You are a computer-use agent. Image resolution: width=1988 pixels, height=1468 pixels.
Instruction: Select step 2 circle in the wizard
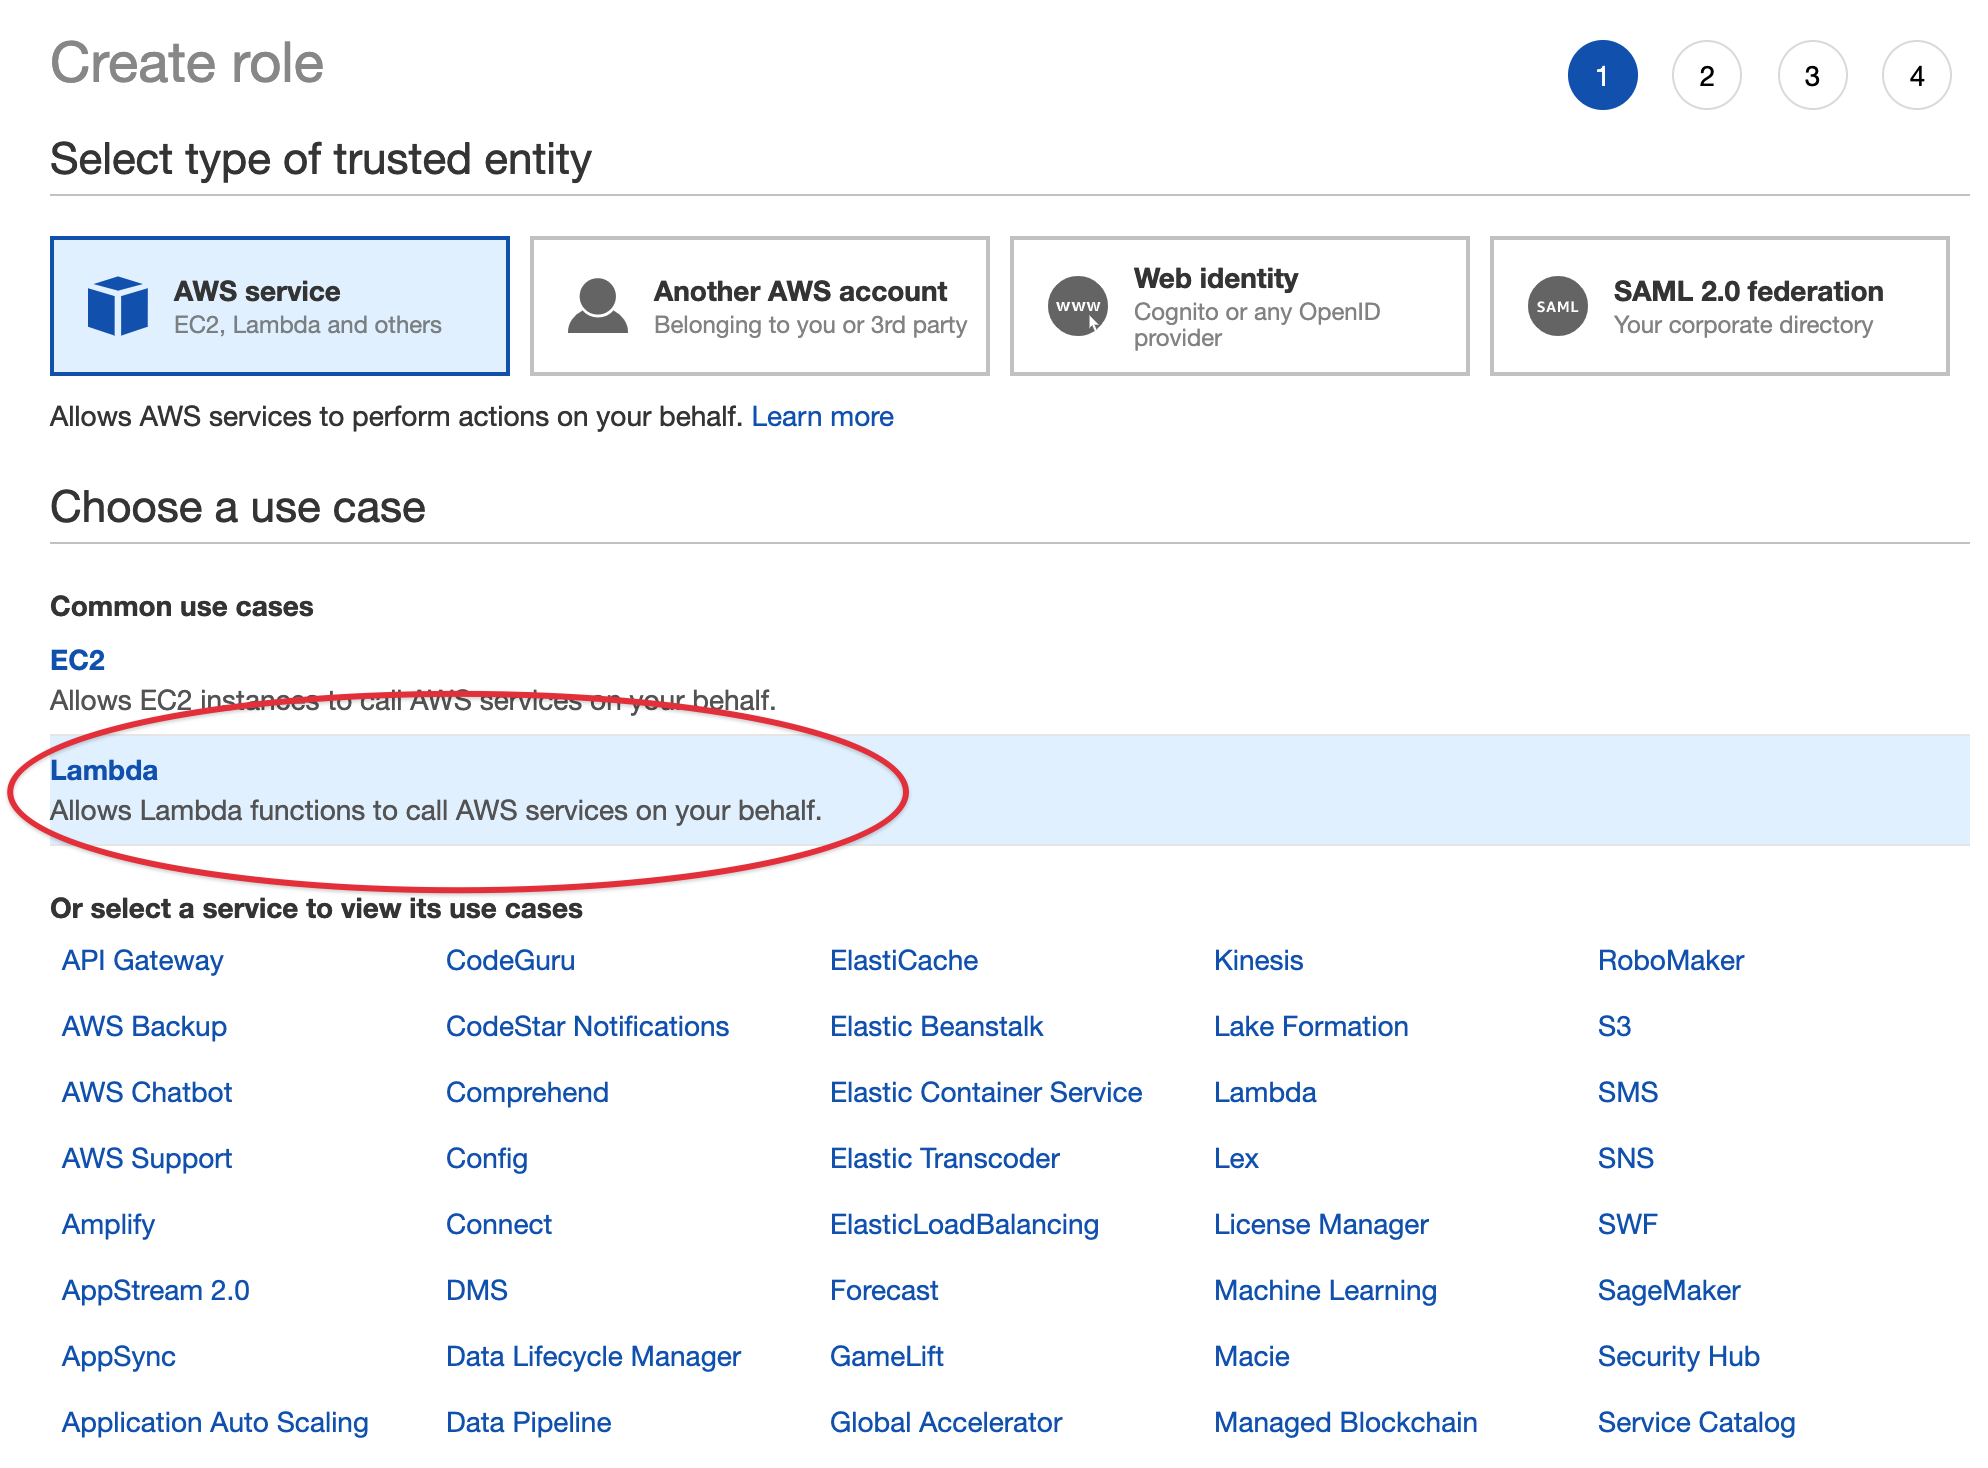[x=1708, y=74]
